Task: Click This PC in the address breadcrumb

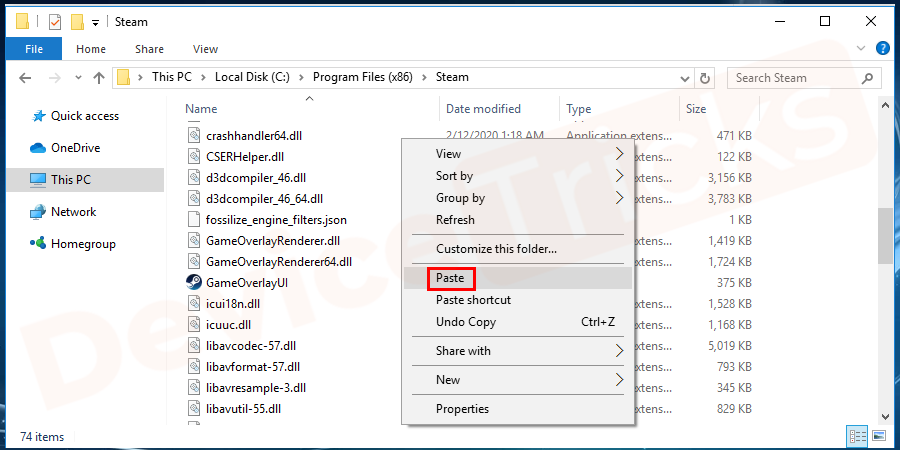Action: tap(172, 77)
